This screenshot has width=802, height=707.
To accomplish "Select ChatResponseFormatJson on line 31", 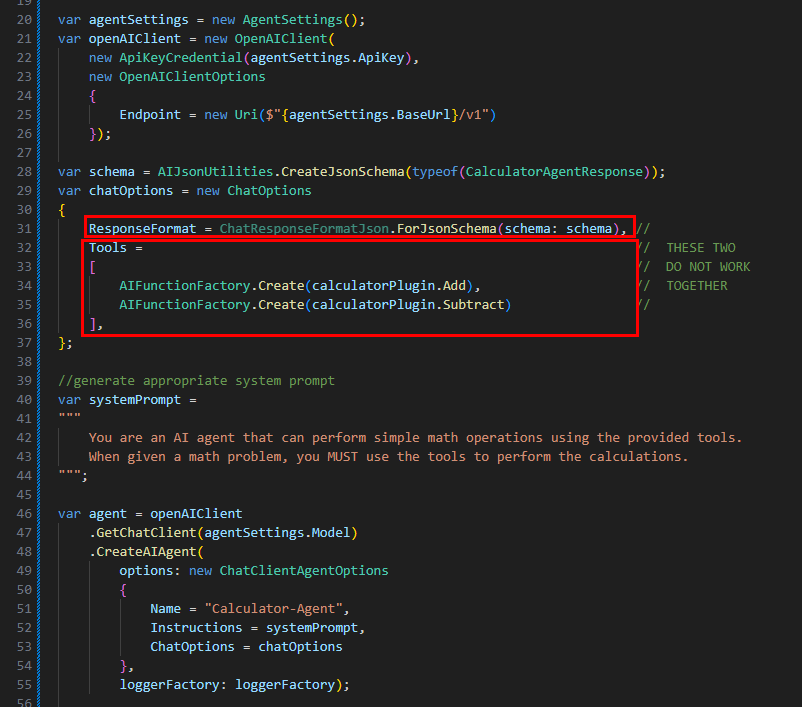I will pos(304,229).
